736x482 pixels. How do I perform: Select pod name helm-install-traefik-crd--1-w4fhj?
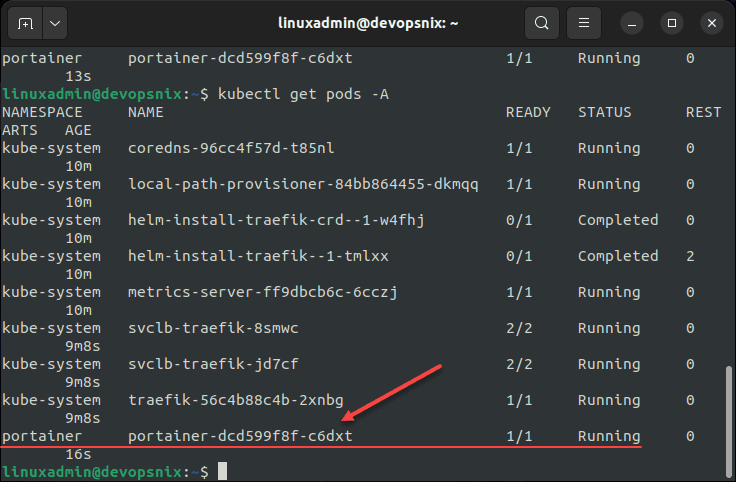coord(276,220)
